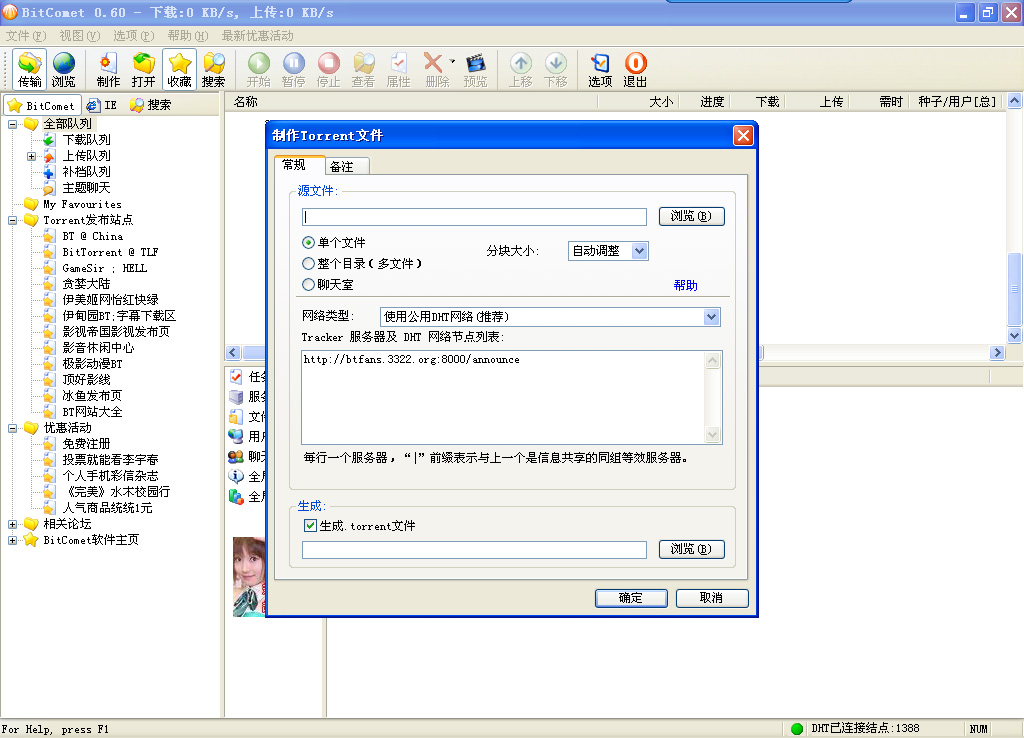This screenshot has height=738, width=1024.
Task: Collapse the Torrent发布站点 tree node
Action: pyautogui.click(x=12, y=220)
